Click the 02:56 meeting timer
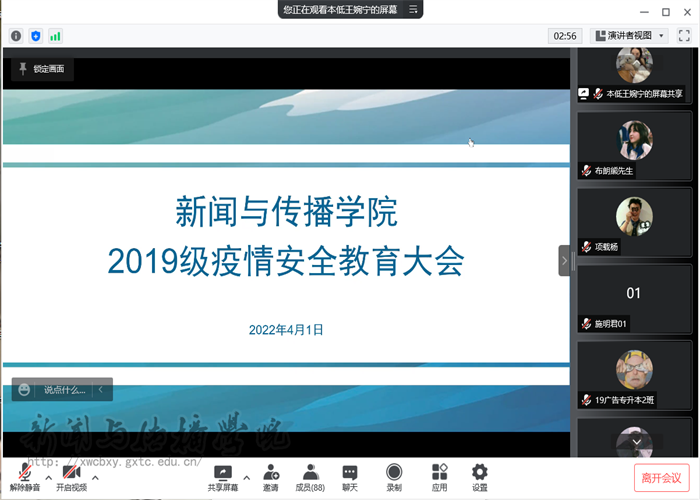 pos(565,36)
